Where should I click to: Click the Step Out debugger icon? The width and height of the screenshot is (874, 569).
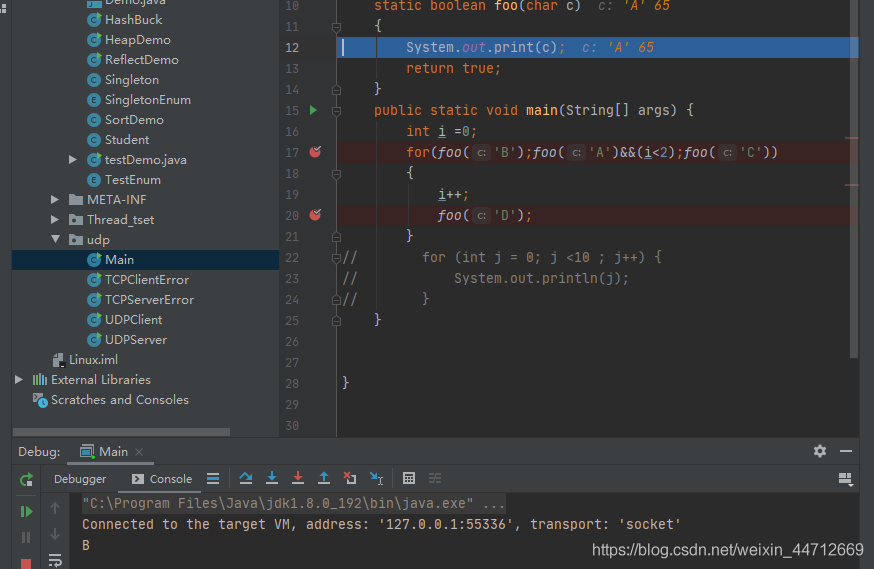324,479
